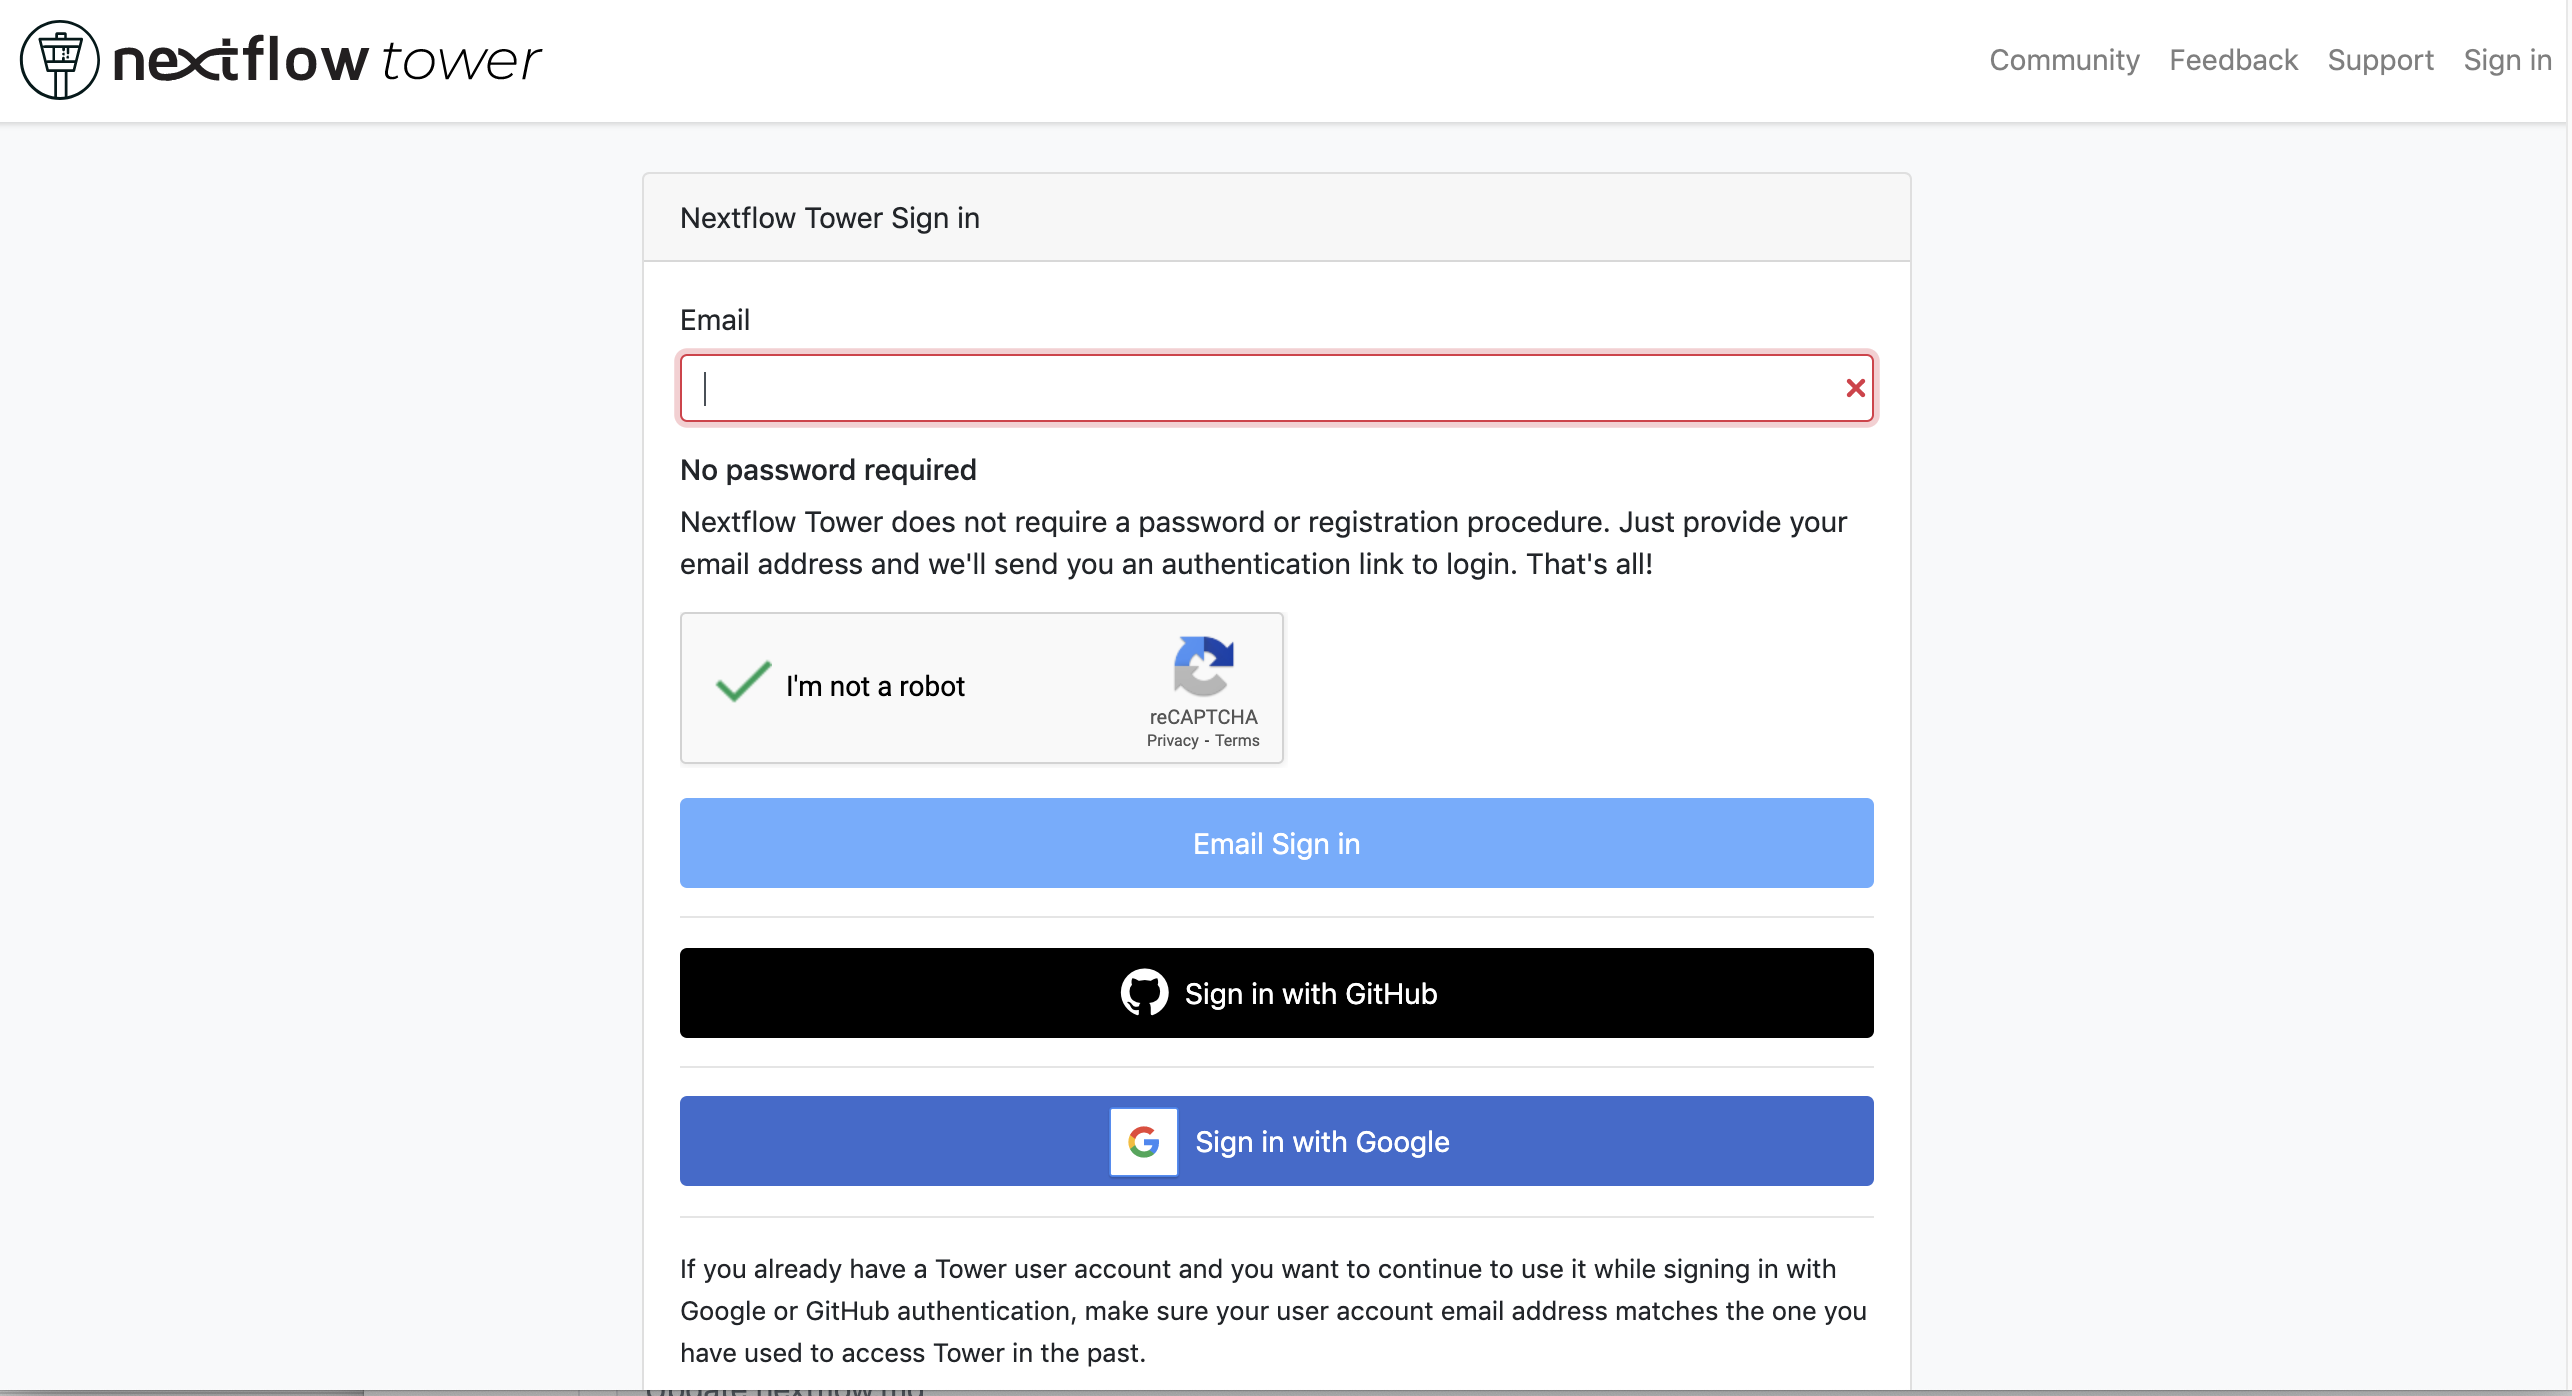2572x1396 pixels.
Task: Click the Sign in with Google button
Action: pyautogui.click(x=1276, y=1141)
